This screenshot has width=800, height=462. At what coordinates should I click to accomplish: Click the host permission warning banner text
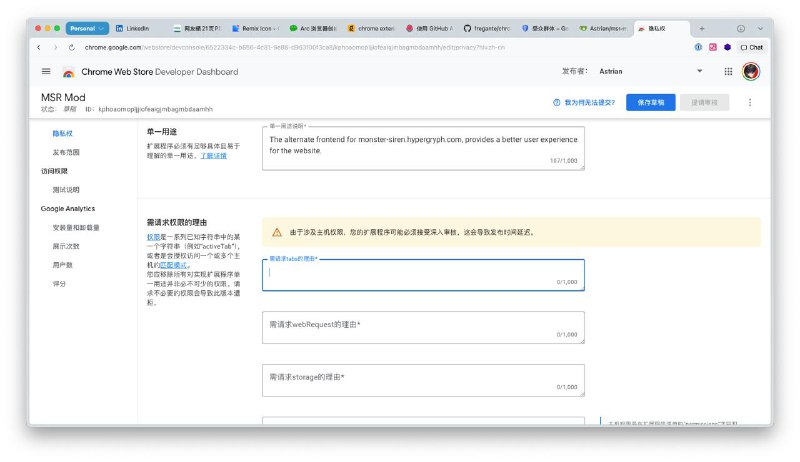[412, 233]
